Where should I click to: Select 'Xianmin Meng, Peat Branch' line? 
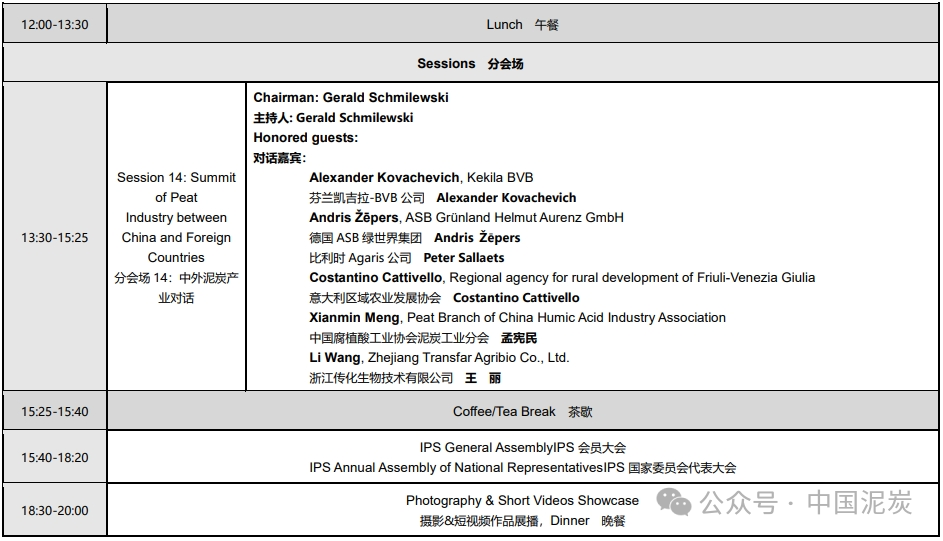pos(517,317)
